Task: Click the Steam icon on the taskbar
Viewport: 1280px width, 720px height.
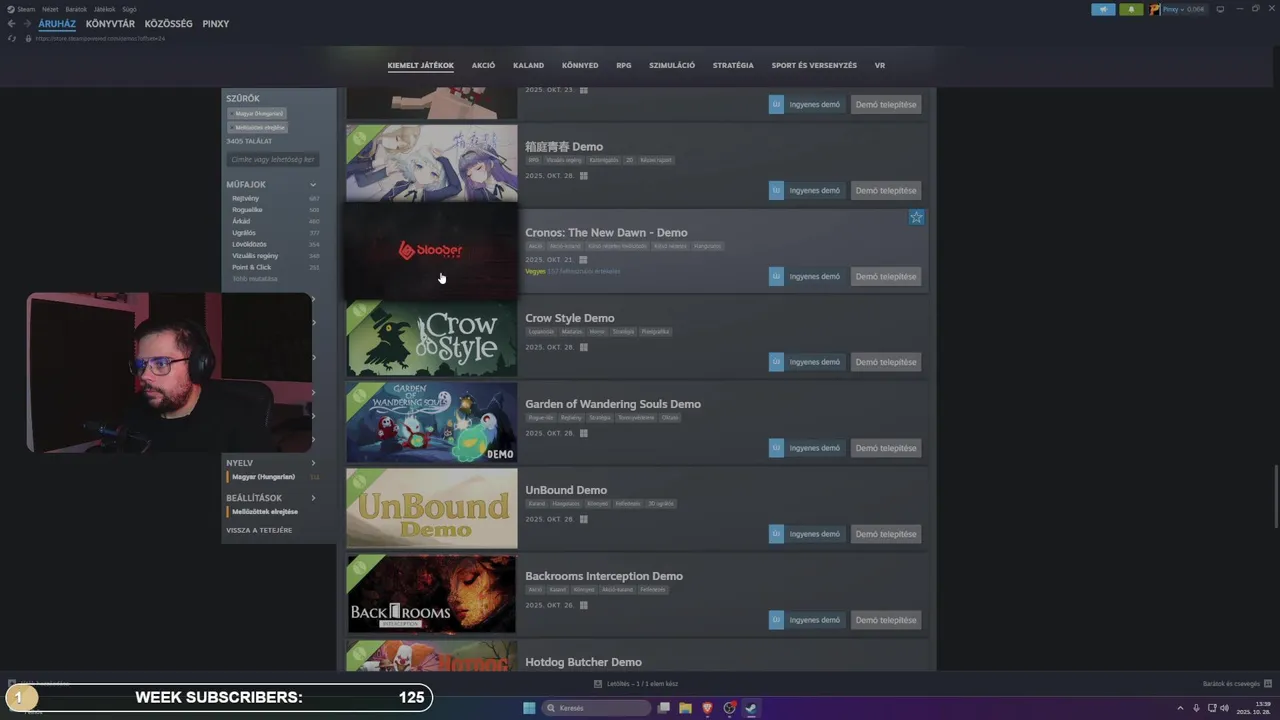Action: (x=751, y=708)
